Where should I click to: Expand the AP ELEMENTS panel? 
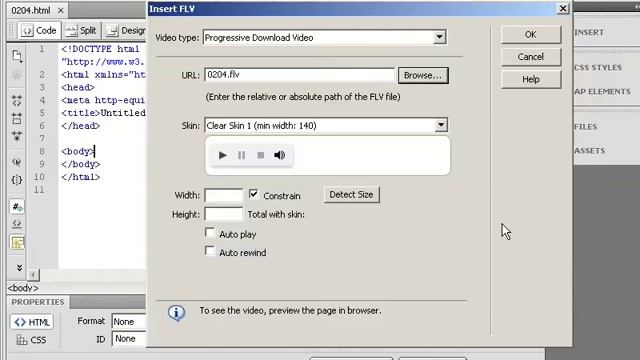(602, 91)
